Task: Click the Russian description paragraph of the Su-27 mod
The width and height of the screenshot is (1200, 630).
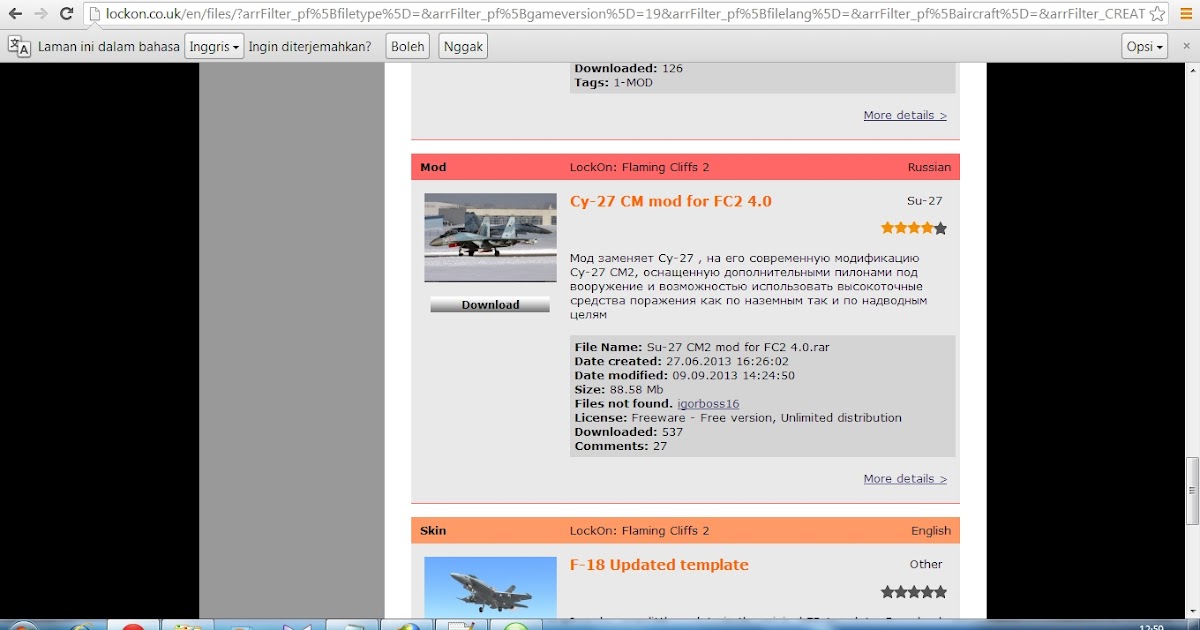Action: coord(748,286)
